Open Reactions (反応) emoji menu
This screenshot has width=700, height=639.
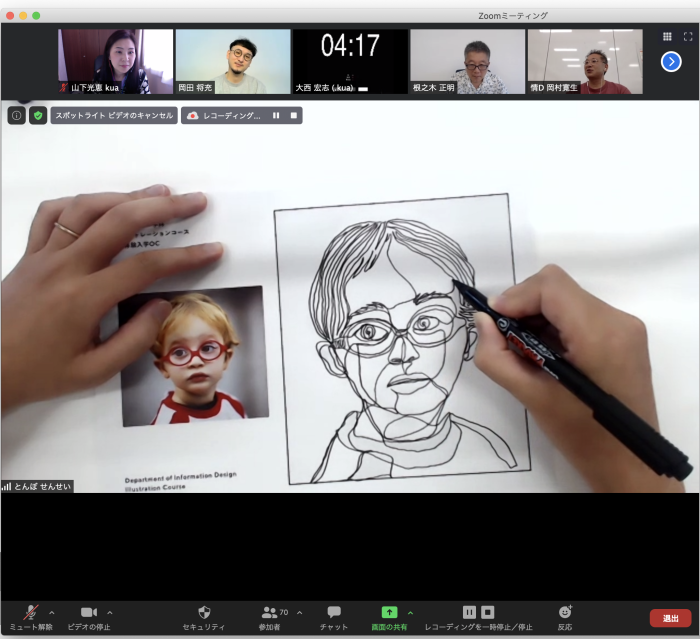[565, 618]
